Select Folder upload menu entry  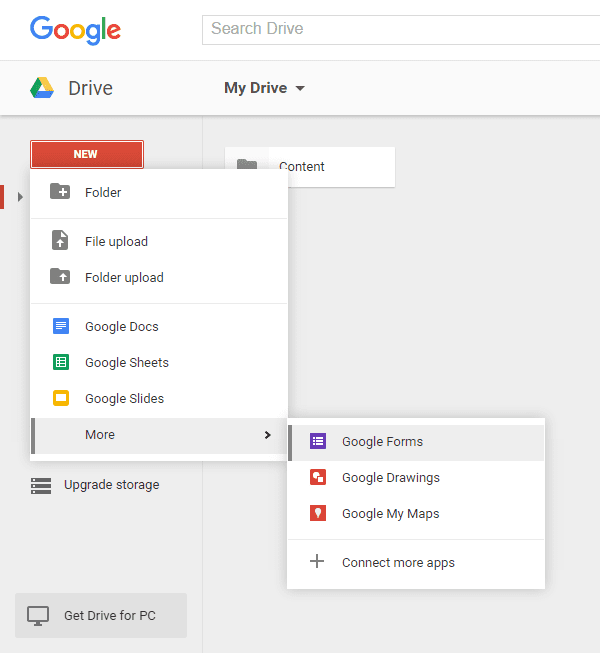159,277
